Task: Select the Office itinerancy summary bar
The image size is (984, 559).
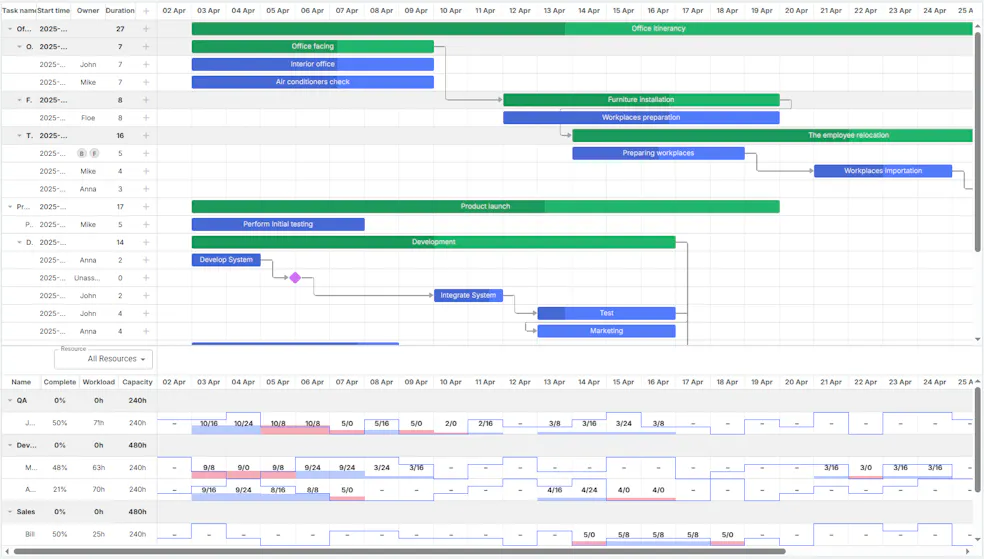Action: pos(582,28)
